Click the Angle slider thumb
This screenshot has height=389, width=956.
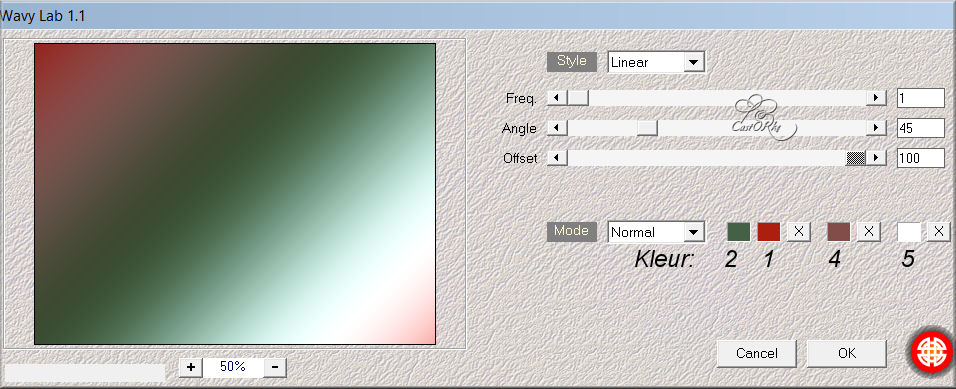point(647,128)
